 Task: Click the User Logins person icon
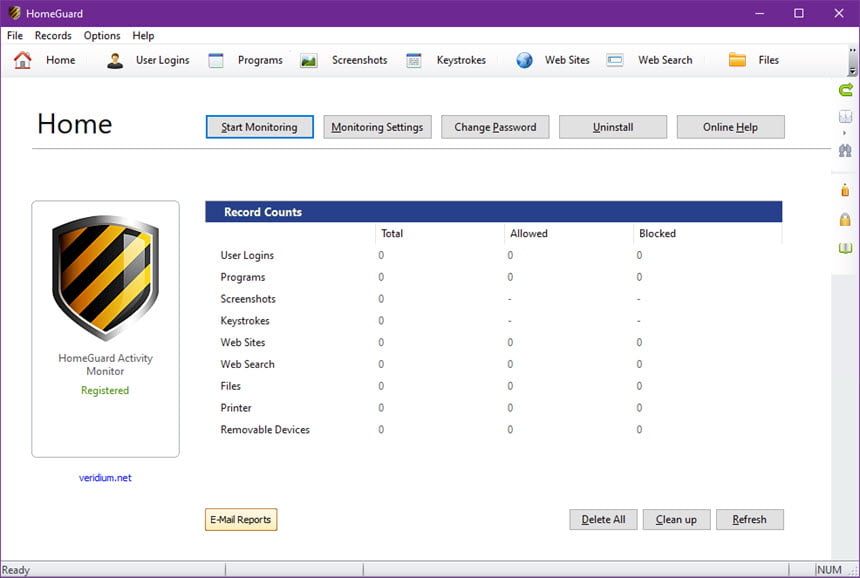tap(115, 60)
